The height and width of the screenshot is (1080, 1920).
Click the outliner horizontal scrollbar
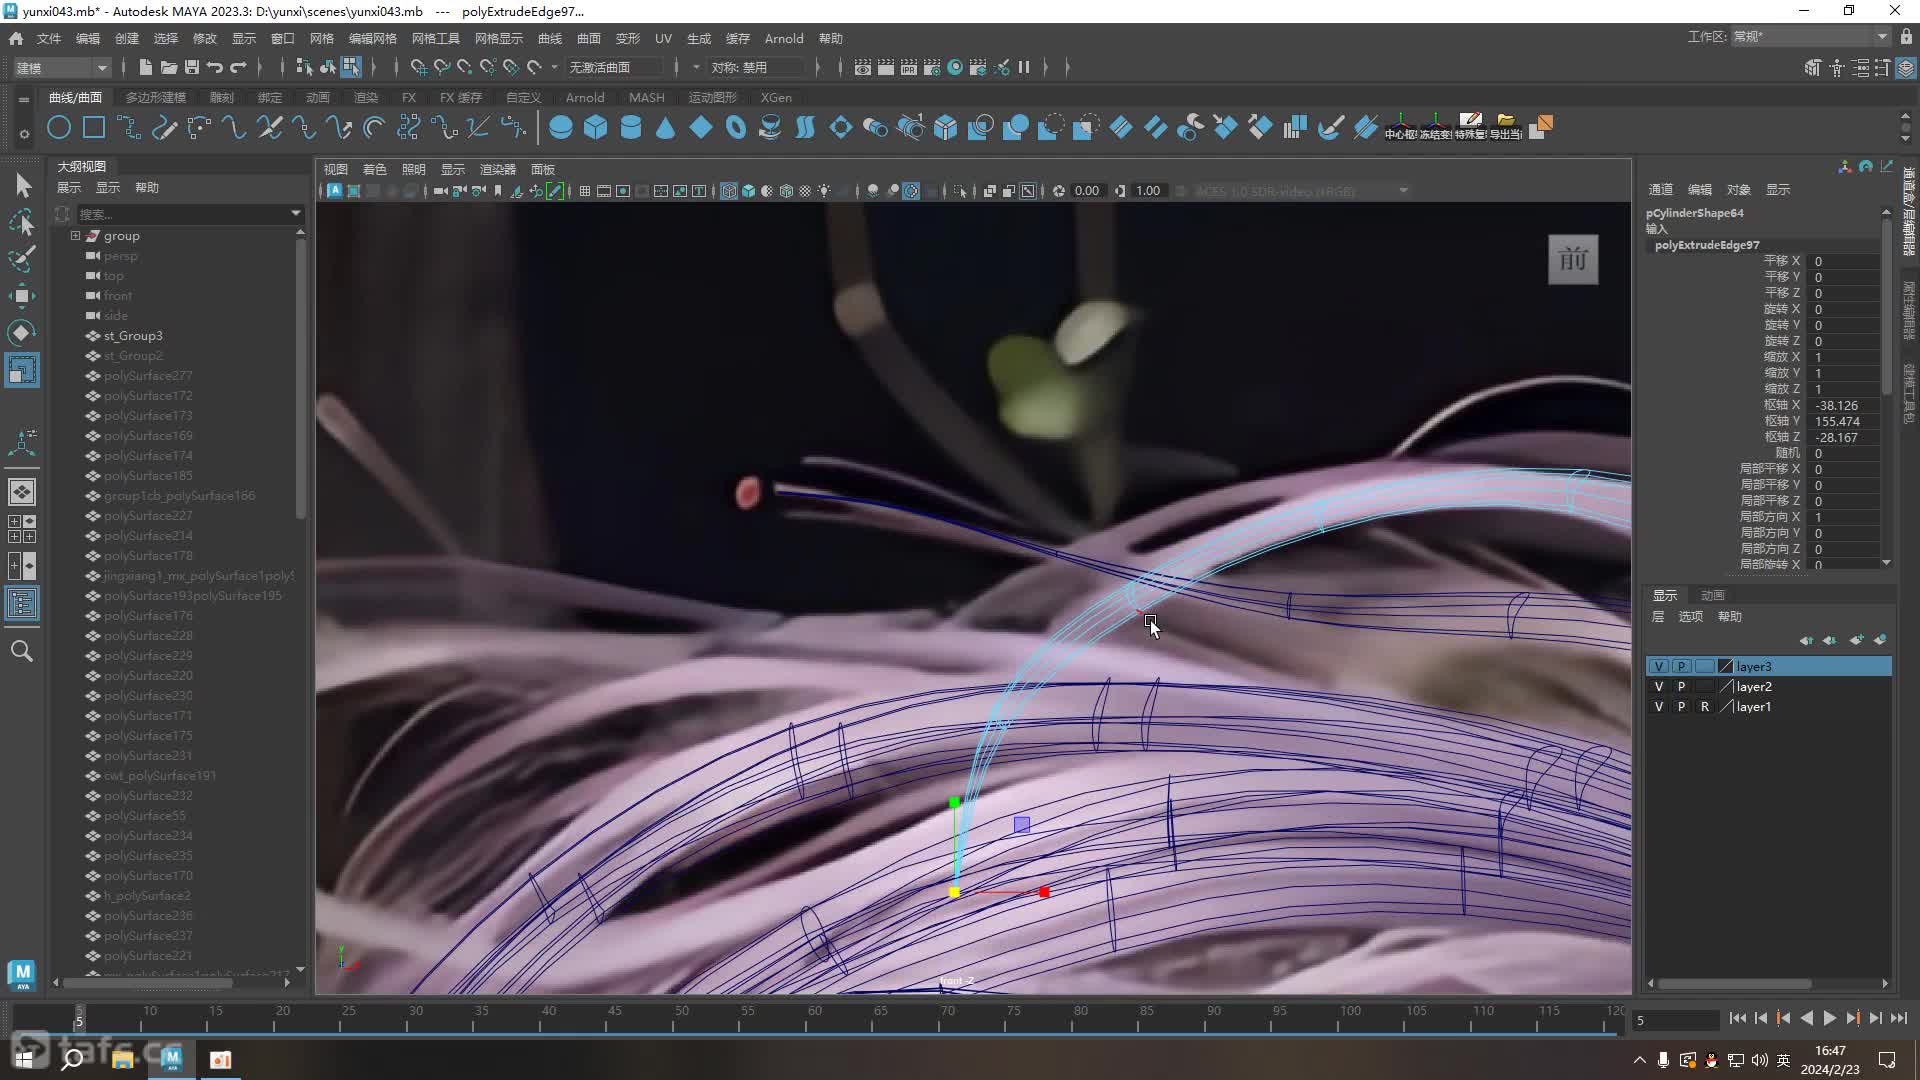(x=148, y=983)
